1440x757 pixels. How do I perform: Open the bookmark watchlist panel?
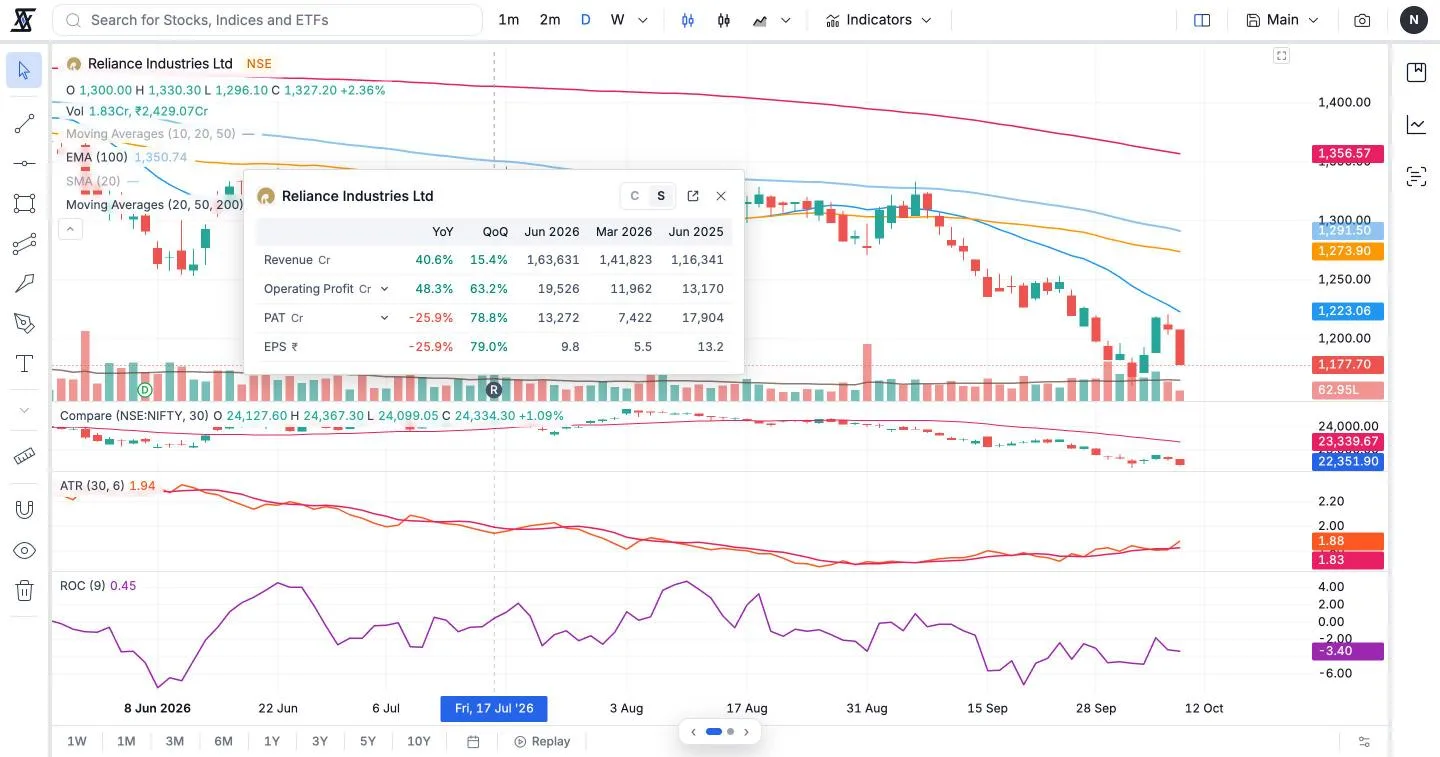click(x=1416, y=72)
